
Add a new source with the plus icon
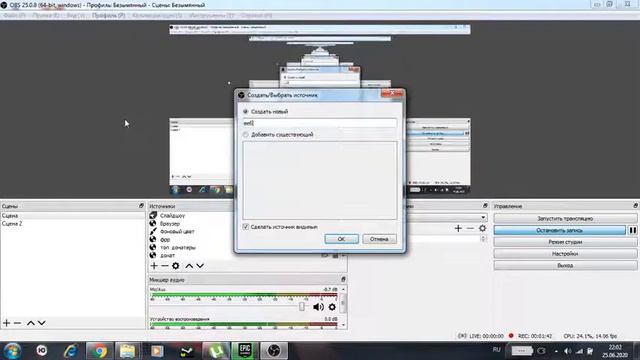[x=154, y=266]
